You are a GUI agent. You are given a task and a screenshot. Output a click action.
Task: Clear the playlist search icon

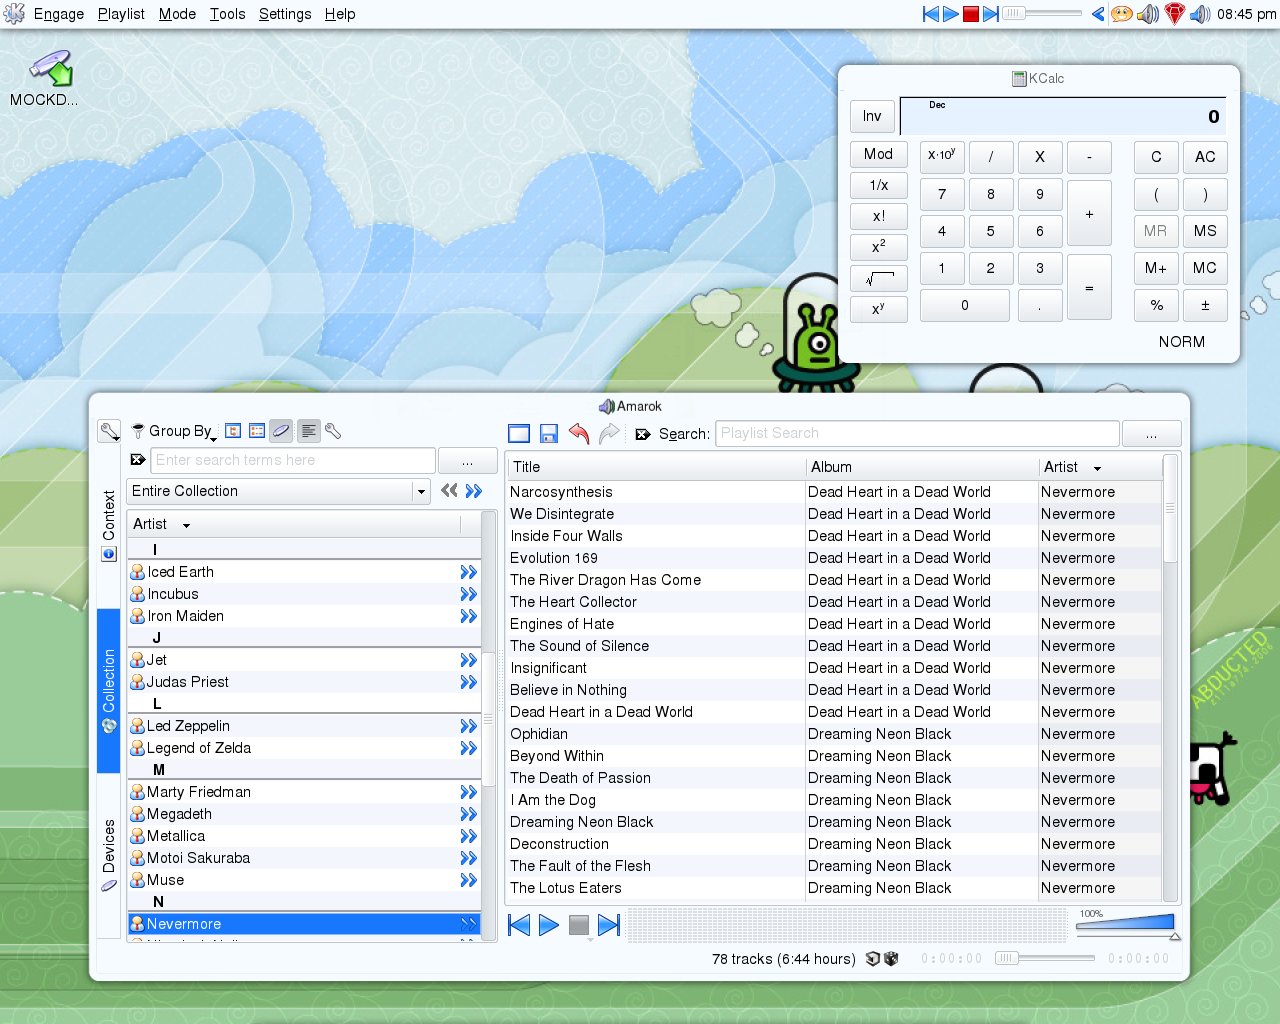click(x=643, y=434)
